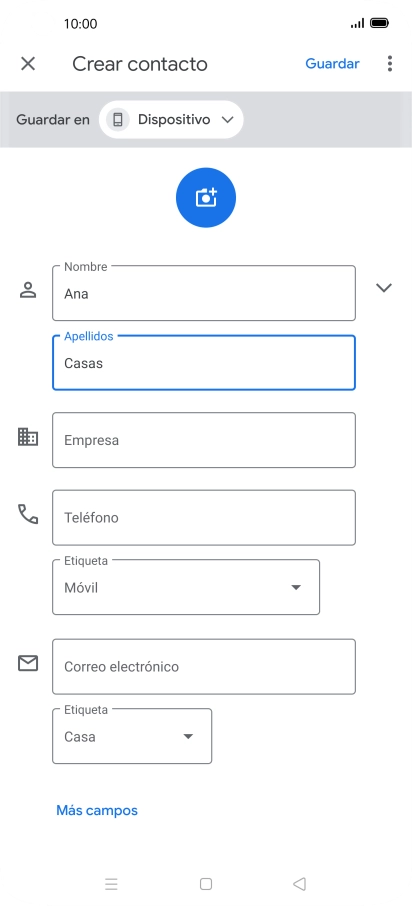
Task: Open the Móvil phone label dropdown
Action: tap(186, 587)
